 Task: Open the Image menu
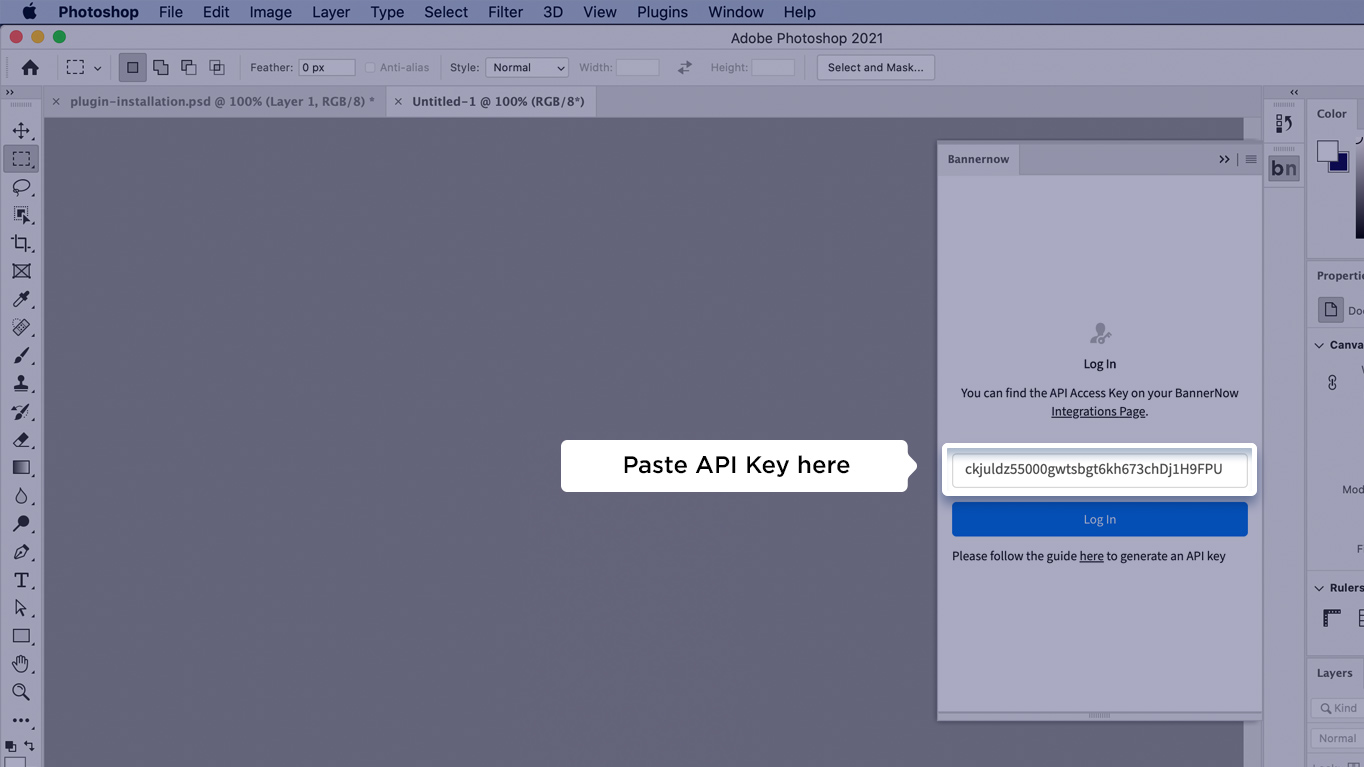point(271,12)
